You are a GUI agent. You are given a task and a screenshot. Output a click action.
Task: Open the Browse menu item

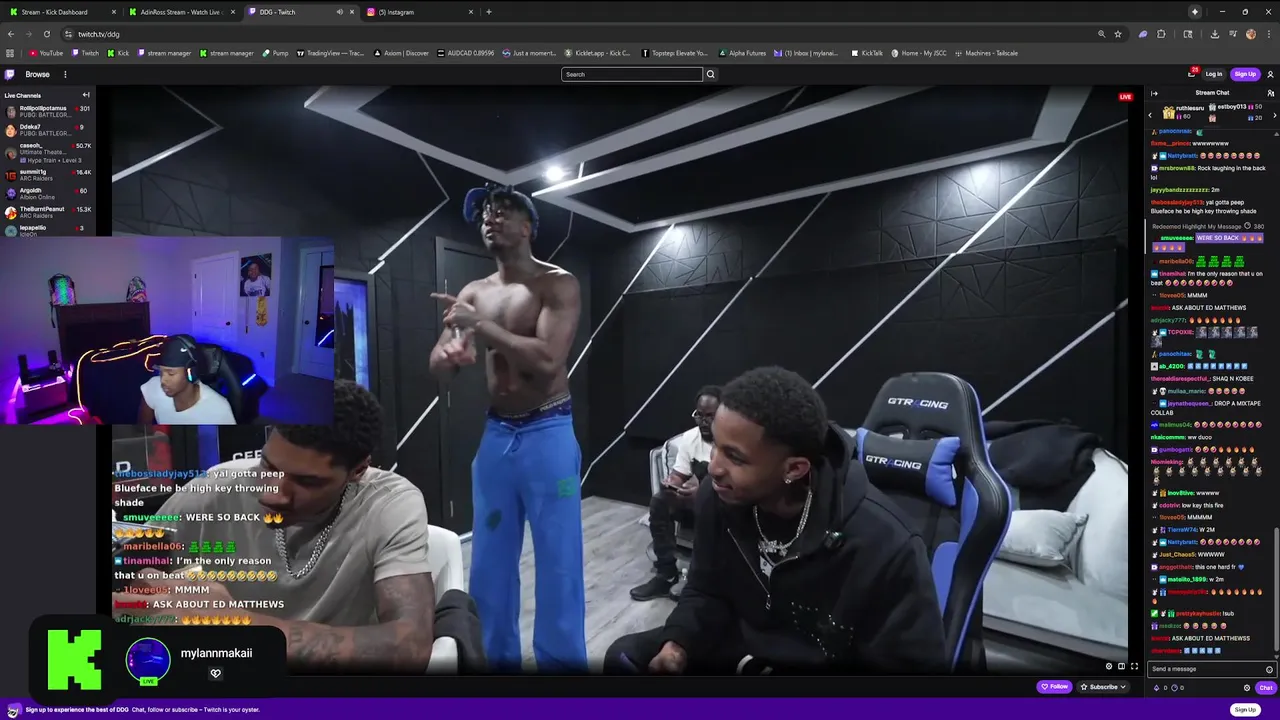37,74
